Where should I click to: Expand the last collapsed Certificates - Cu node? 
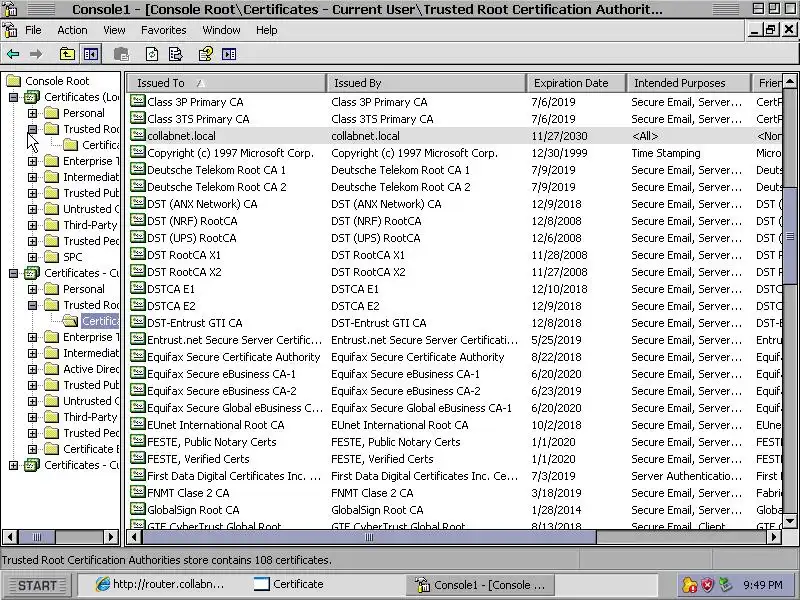14,465
